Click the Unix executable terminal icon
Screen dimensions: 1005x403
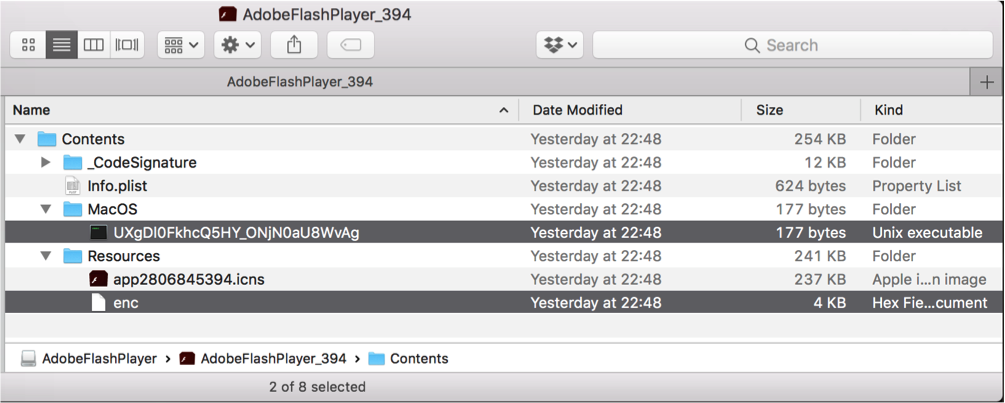pyautogui.click(x=98, y=233)
